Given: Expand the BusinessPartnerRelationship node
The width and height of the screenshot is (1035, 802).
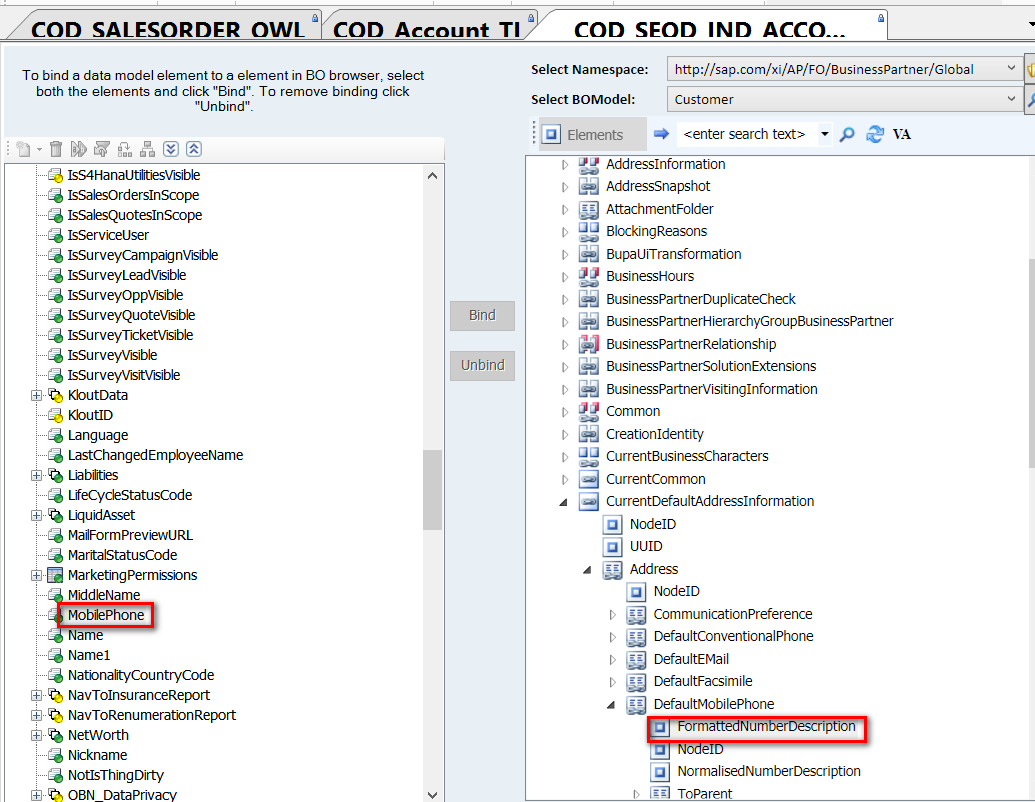Looking at the screenshot, I should (564, 345).
